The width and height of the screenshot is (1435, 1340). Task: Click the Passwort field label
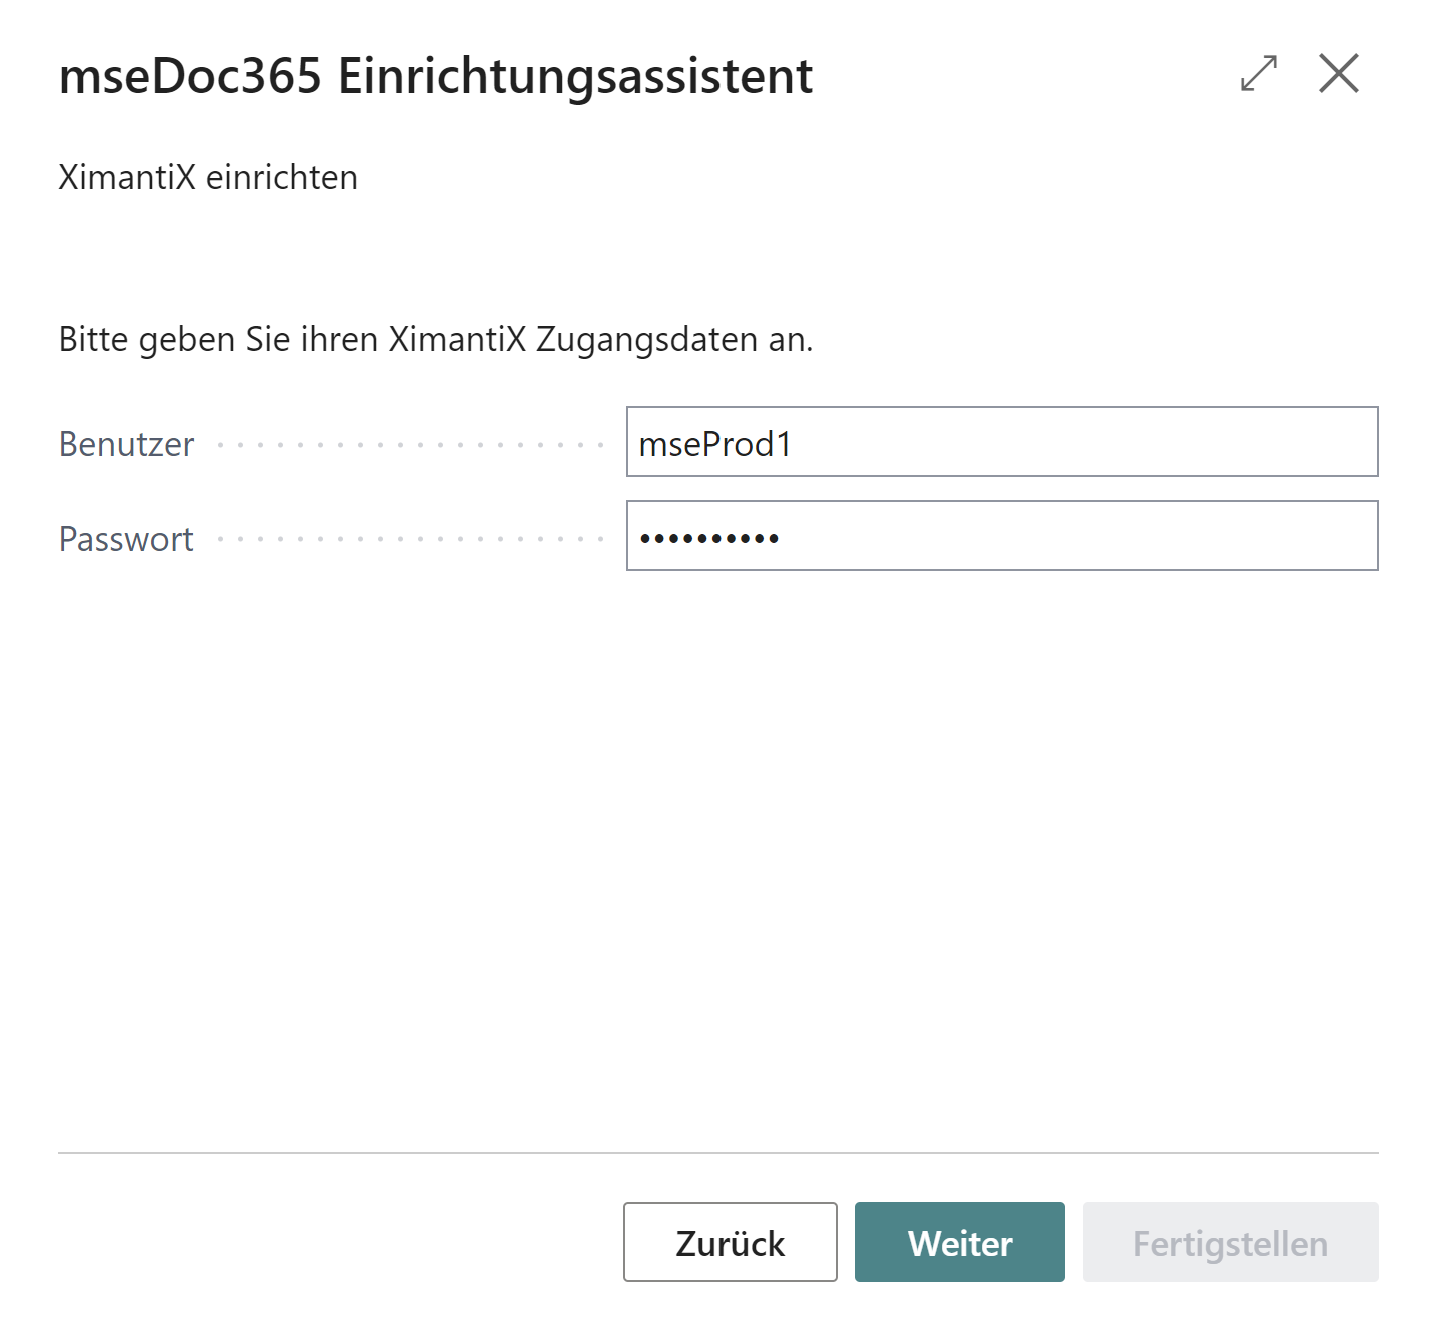coord(126,538)
